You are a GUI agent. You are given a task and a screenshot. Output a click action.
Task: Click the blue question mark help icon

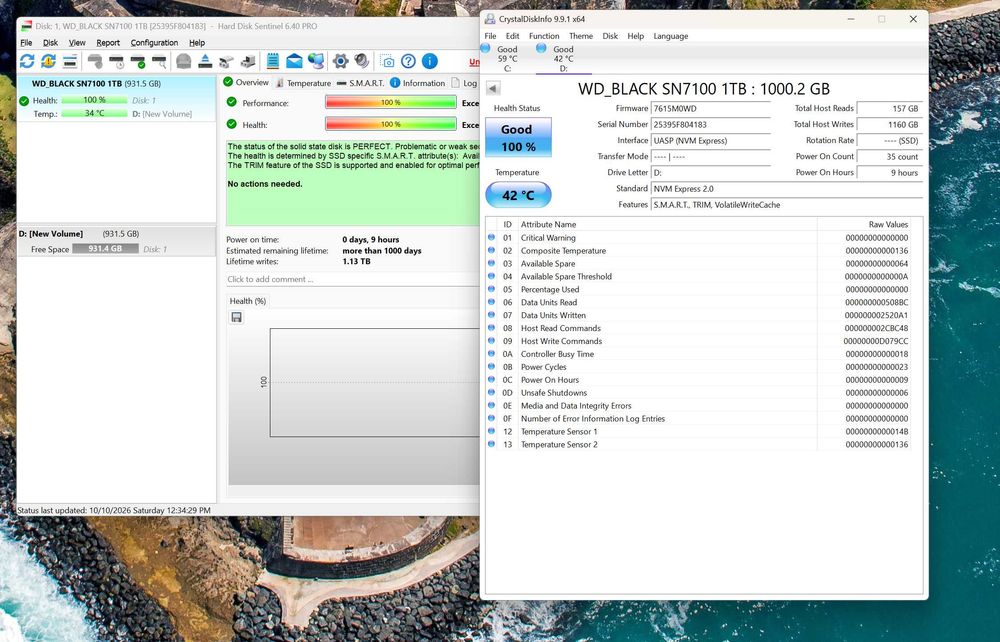coord(408,61)
